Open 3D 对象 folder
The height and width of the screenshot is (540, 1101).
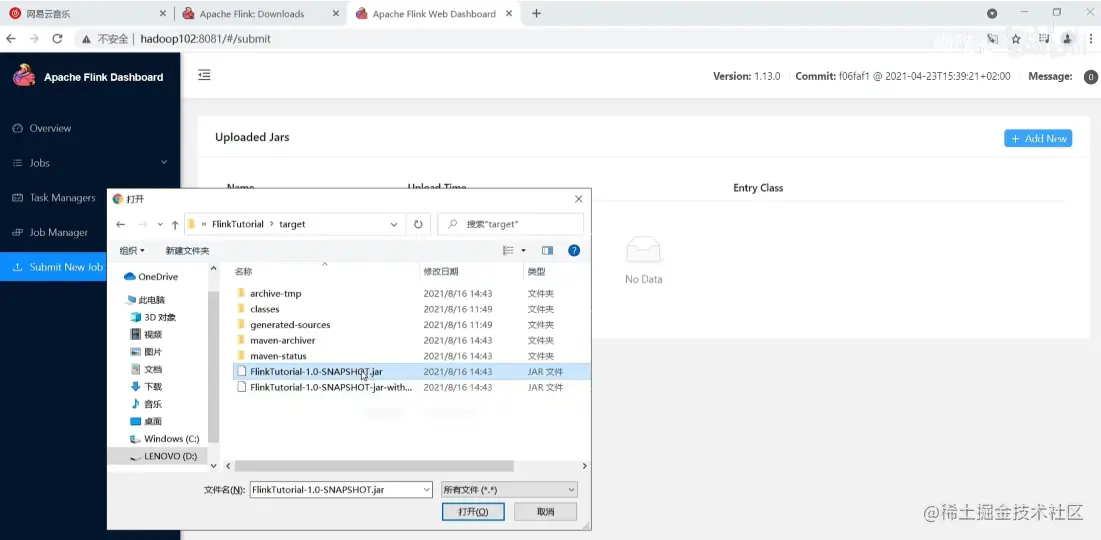(x=152, y=317)
